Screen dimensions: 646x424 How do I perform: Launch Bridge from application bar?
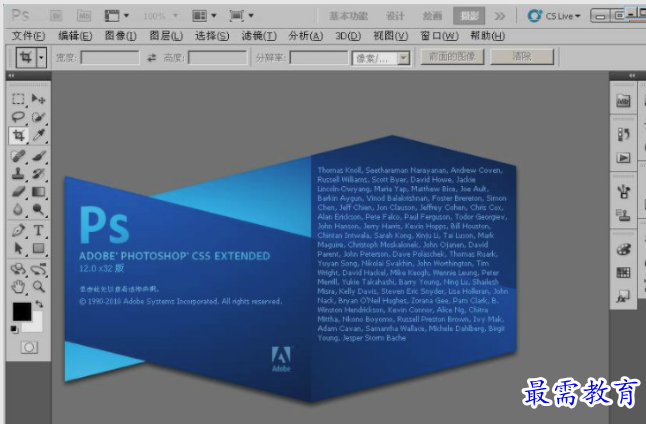pyautogui.click(x=56, y=16)
